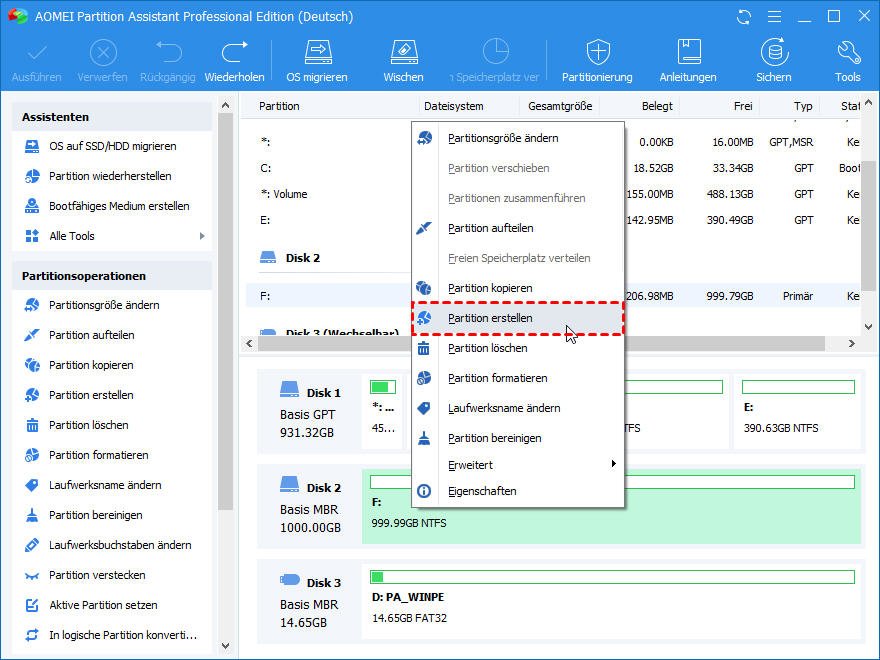Select Laufwerksbuchstaben ändern in sidebar
The width and height of the screenshot is (880, 660).
120,545
